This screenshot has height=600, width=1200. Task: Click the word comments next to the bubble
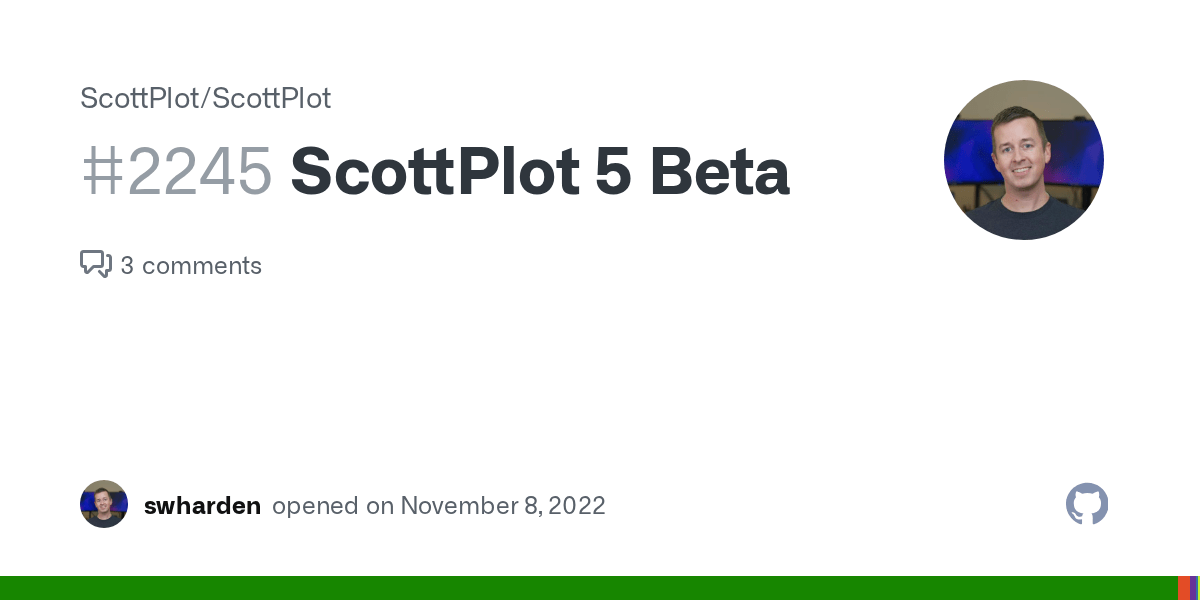201,266
